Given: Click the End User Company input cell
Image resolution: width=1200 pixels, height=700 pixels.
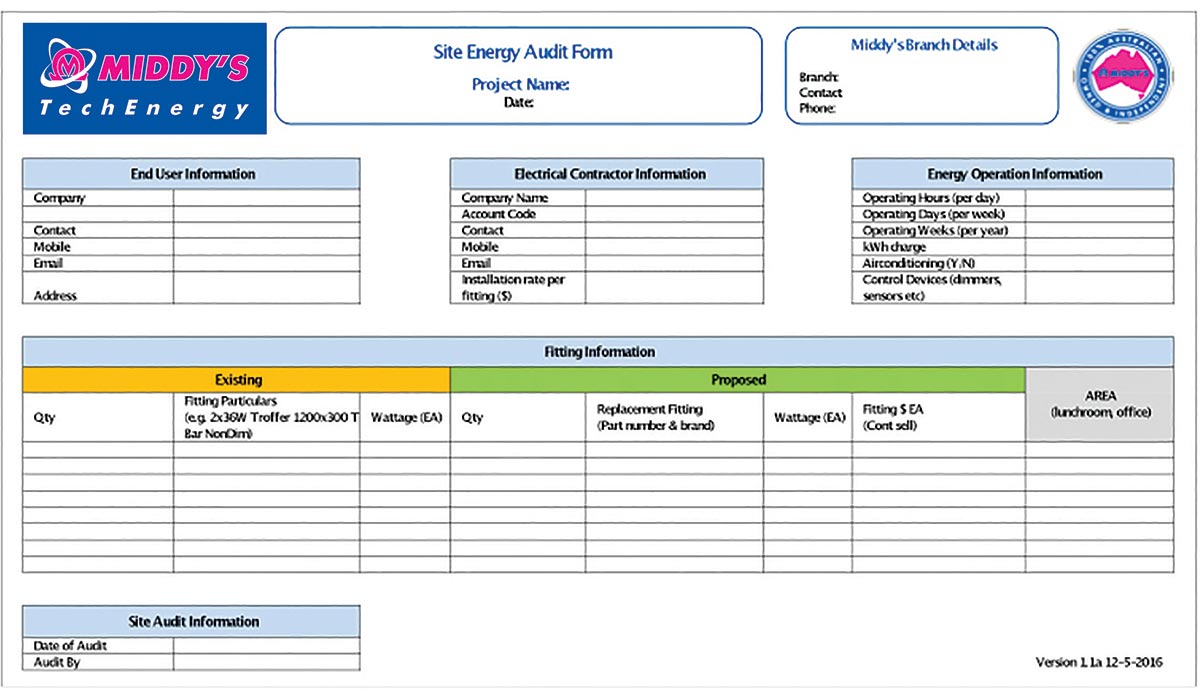Looking at the screenshot, I should click(x=266, y=198).
